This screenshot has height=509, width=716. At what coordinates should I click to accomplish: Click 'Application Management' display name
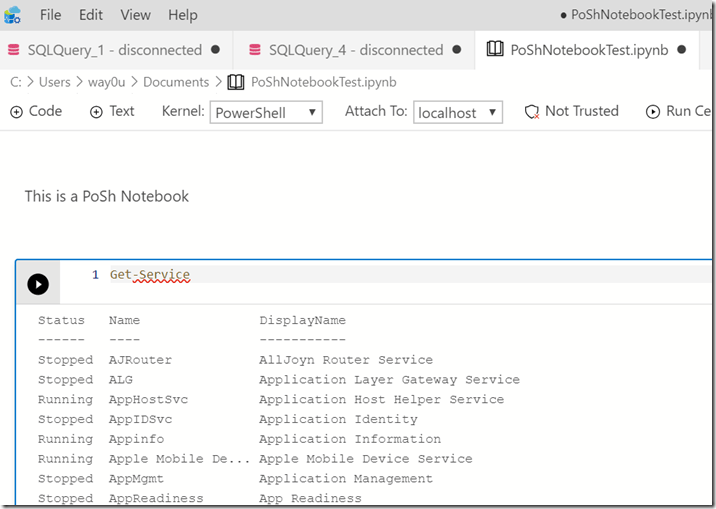pos(346,479)
